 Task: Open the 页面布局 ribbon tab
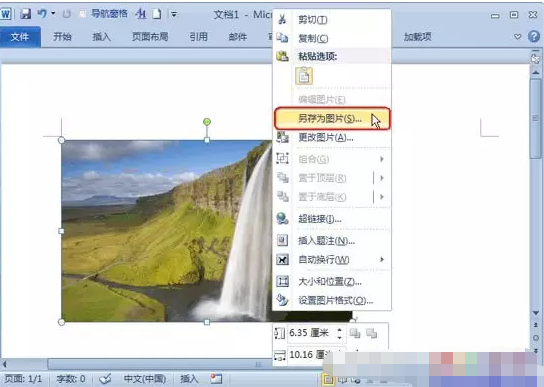pos(150,36)
